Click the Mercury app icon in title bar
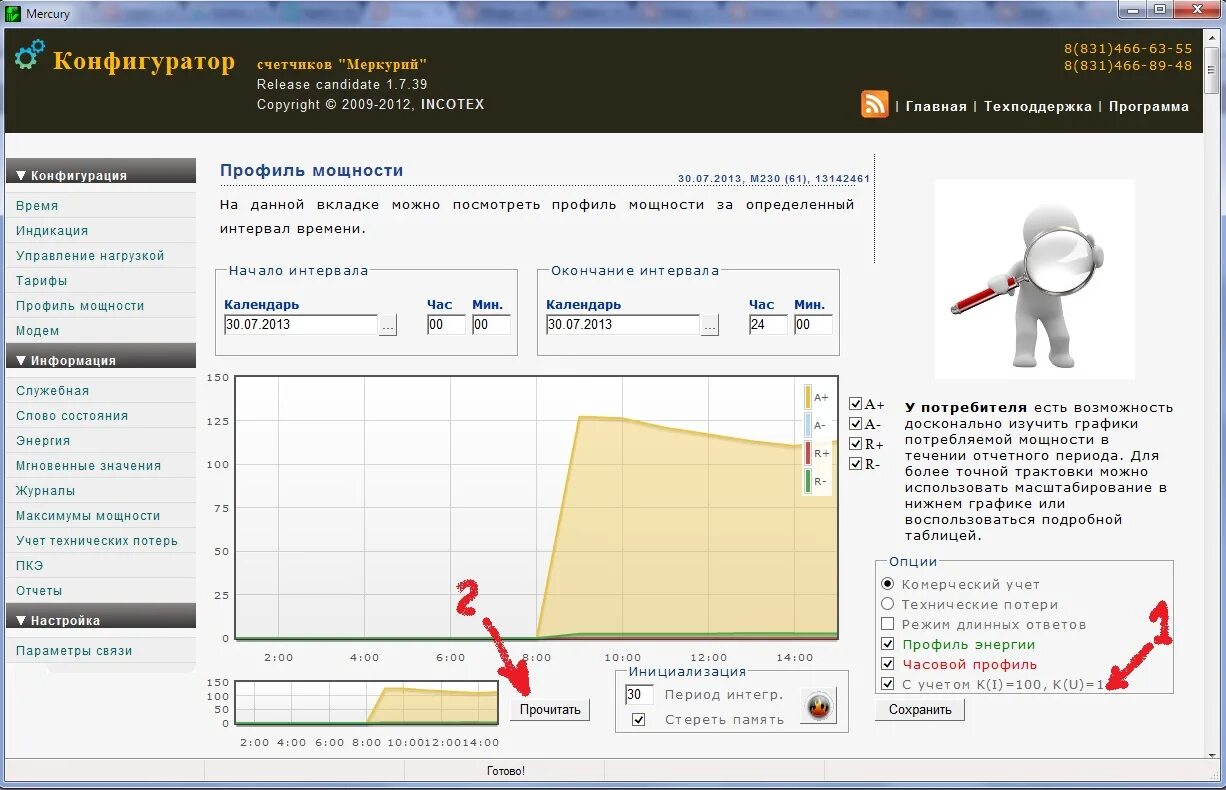 [x=12, y=13]
